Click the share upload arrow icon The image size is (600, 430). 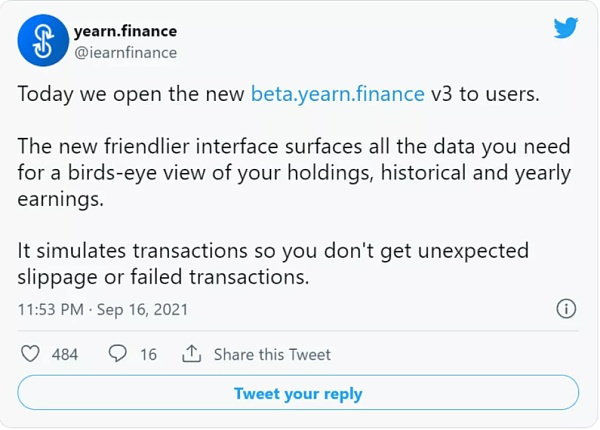click(191, 353)
